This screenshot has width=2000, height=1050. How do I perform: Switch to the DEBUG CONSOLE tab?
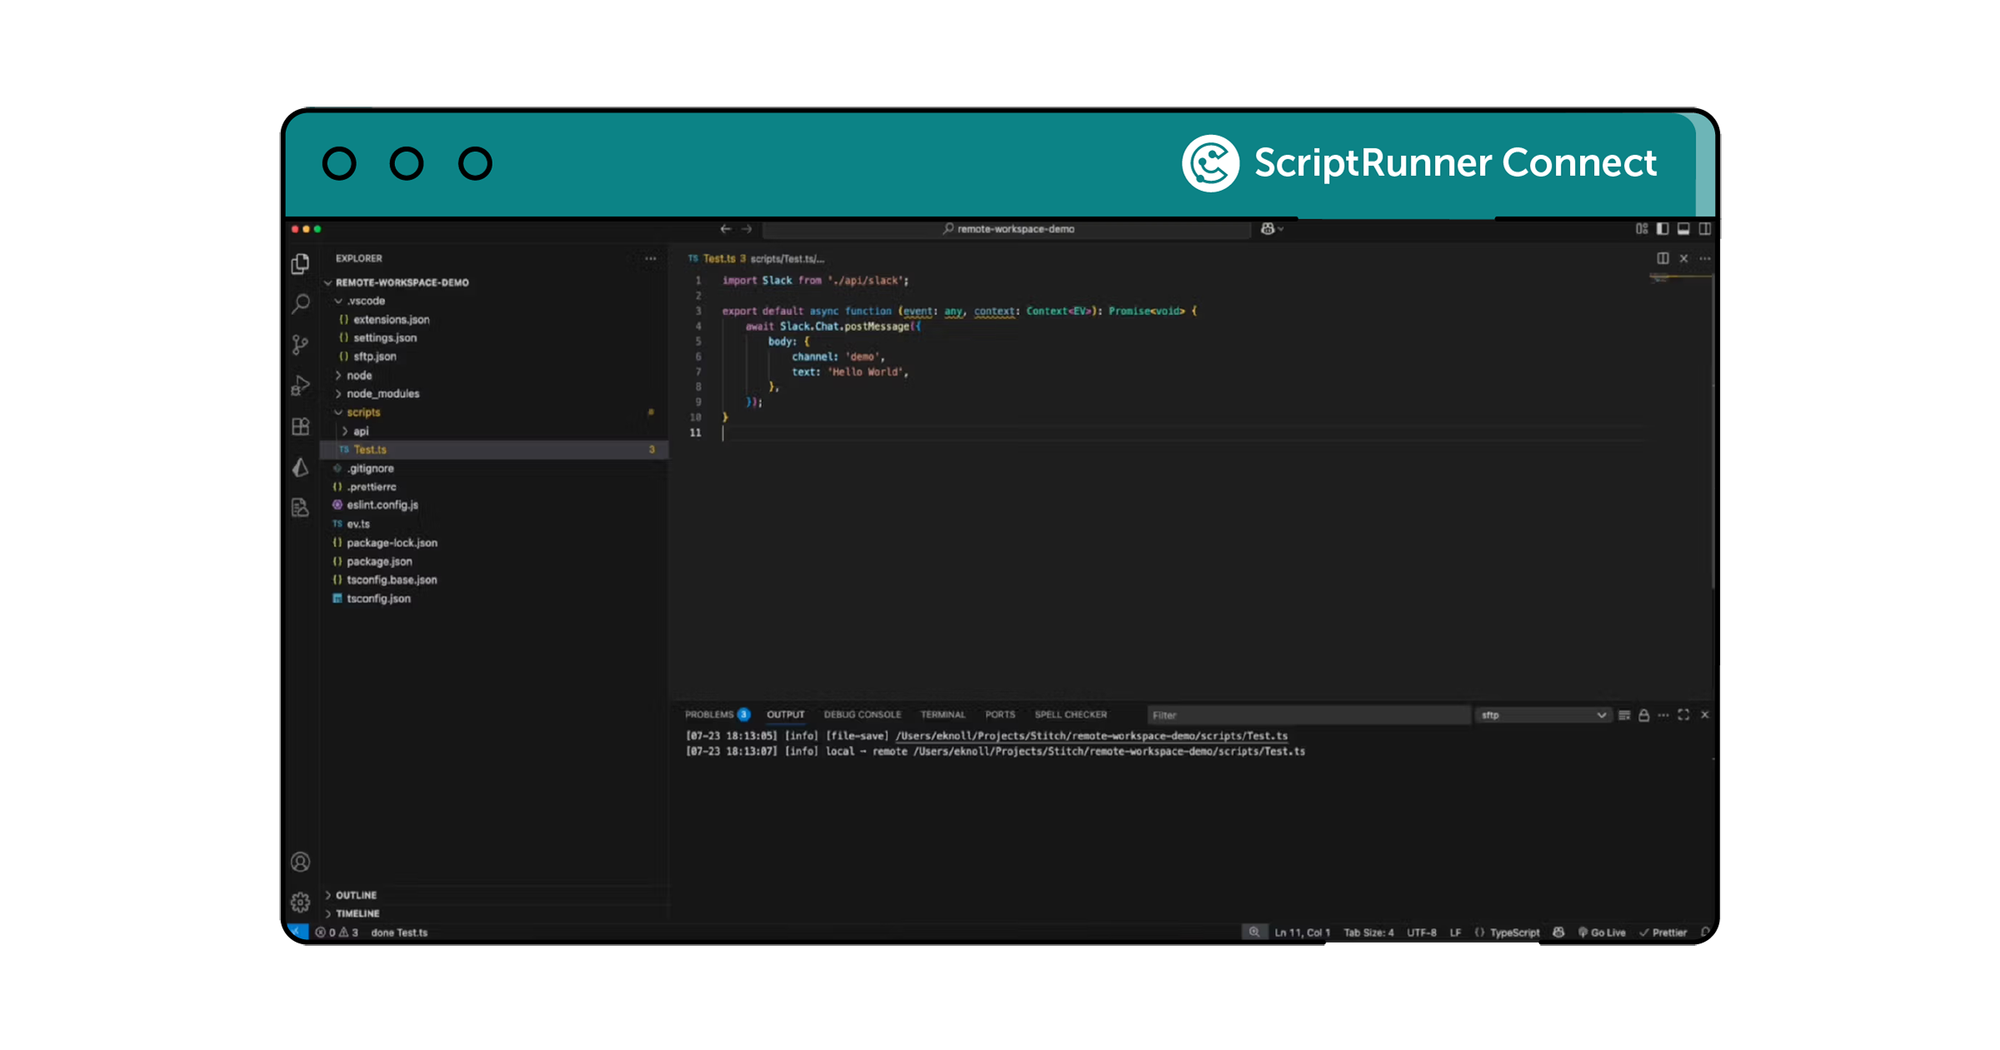pos(862,715)
